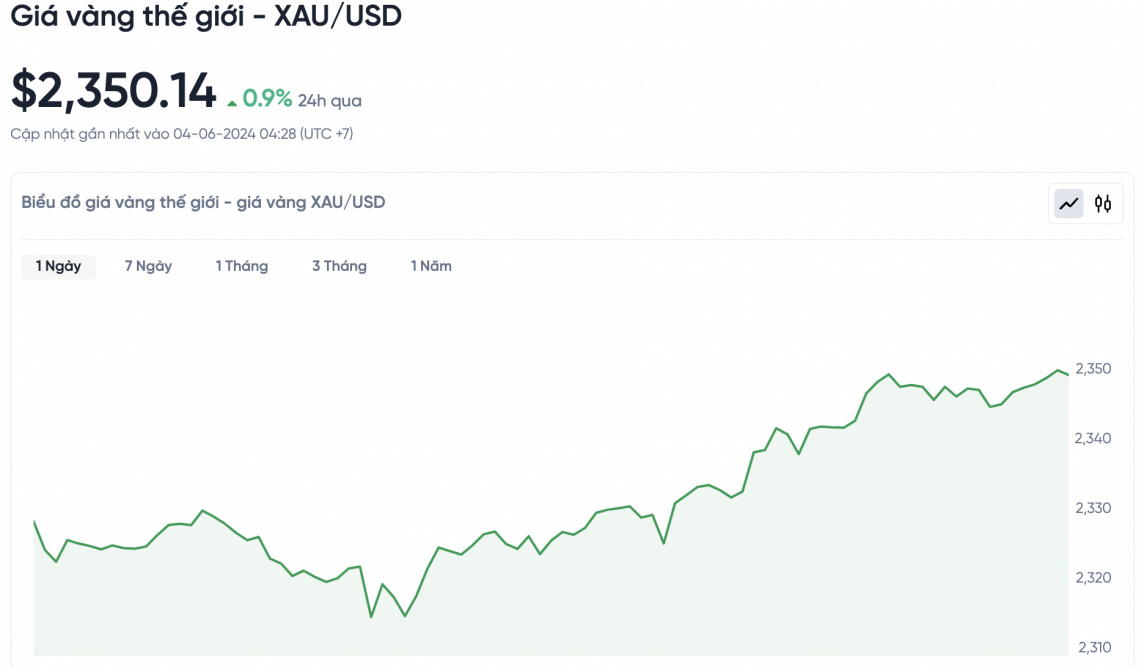This screenshot has height=667, width=1144.
Task: Show the 1 Tháng chart range
Action: coord(242,266)
